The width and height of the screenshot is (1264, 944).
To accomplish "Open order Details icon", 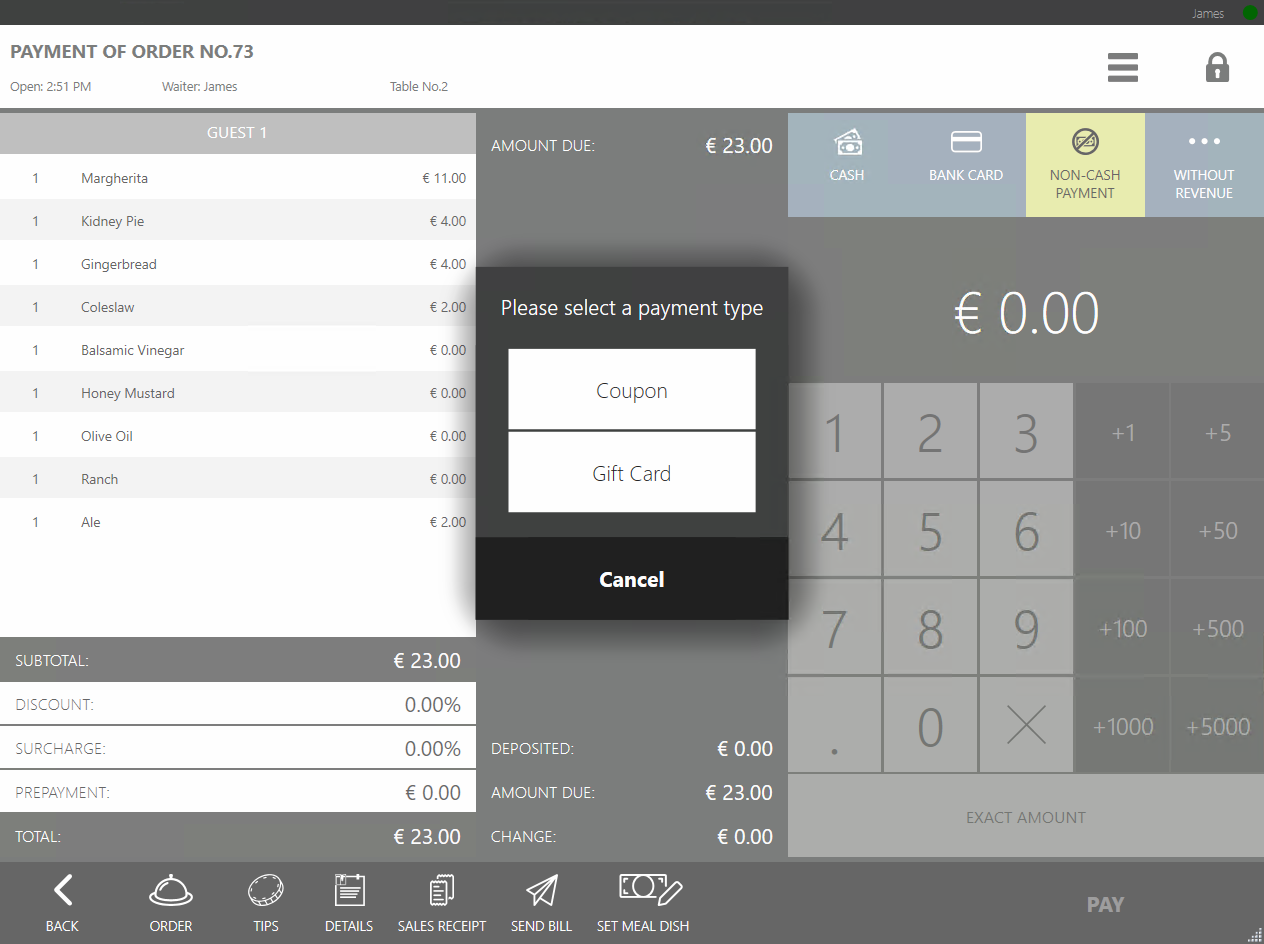I will (349, 903).
